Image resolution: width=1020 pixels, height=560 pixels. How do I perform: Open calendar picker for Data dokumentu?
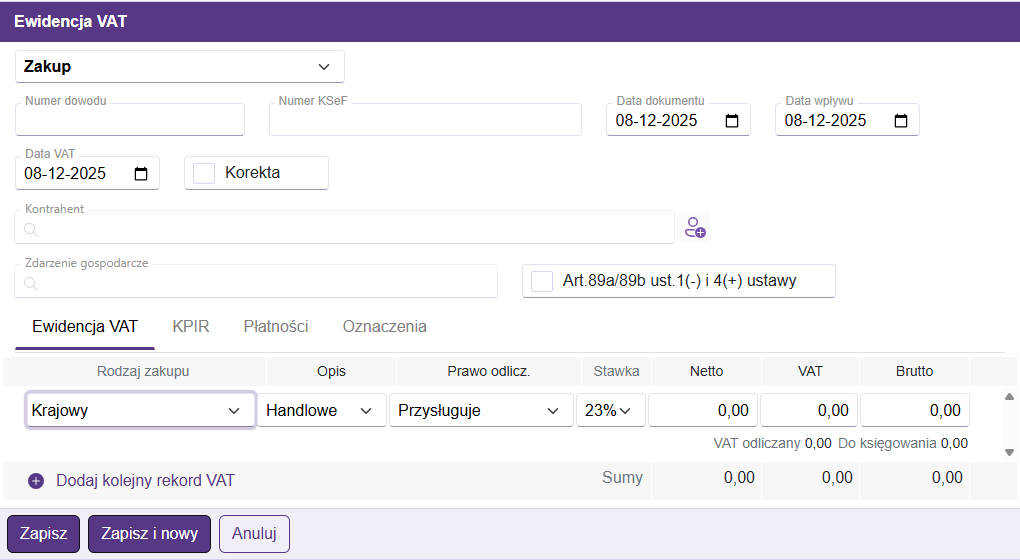coord(731,121)
